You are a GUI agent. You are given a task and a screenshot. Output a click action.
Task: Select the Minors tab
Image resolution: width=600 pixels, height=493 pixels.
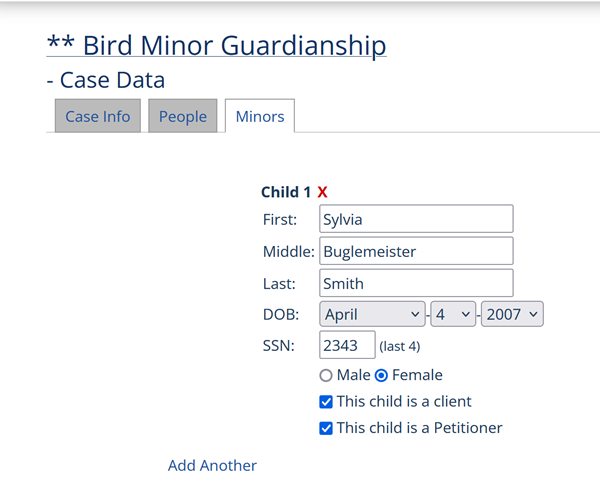[260, 116]
